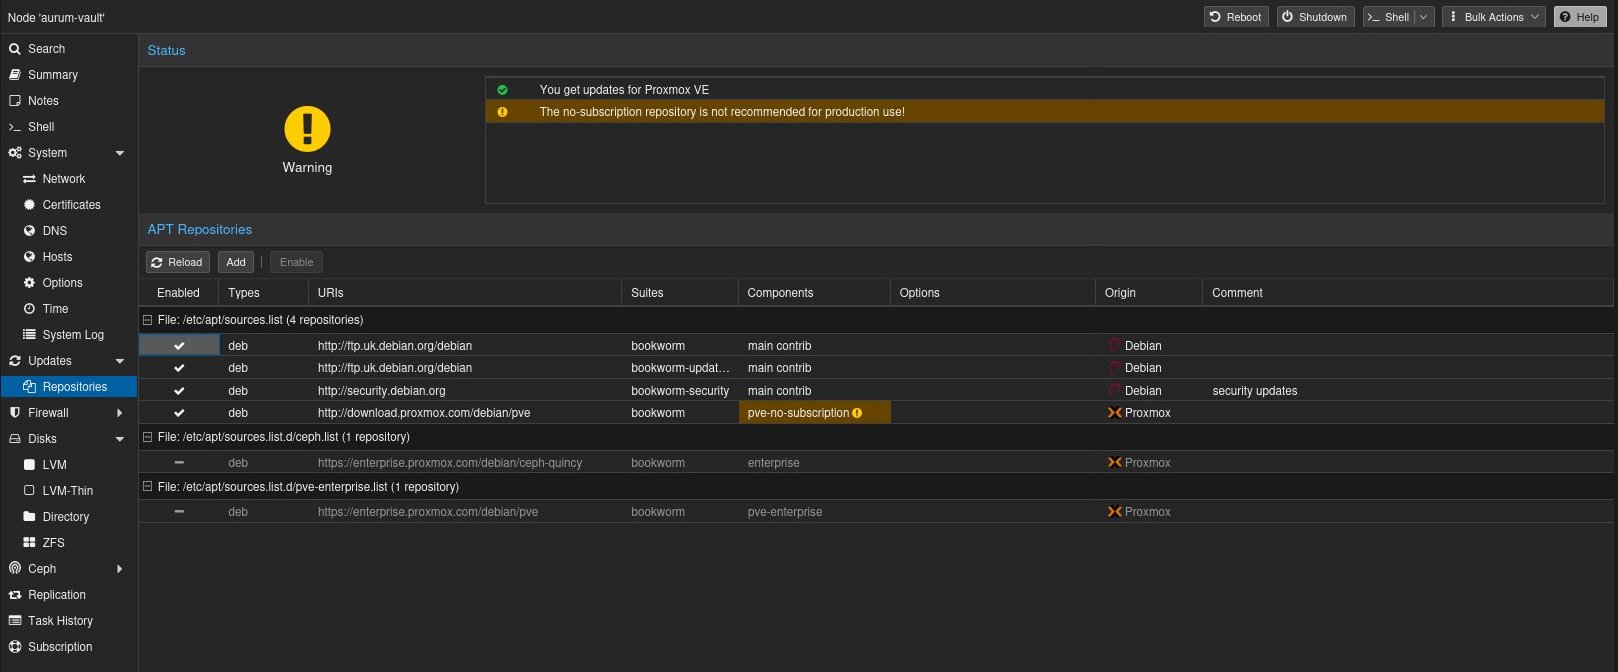
Task: Click the Network arrows icon
Action: (29, 179)
